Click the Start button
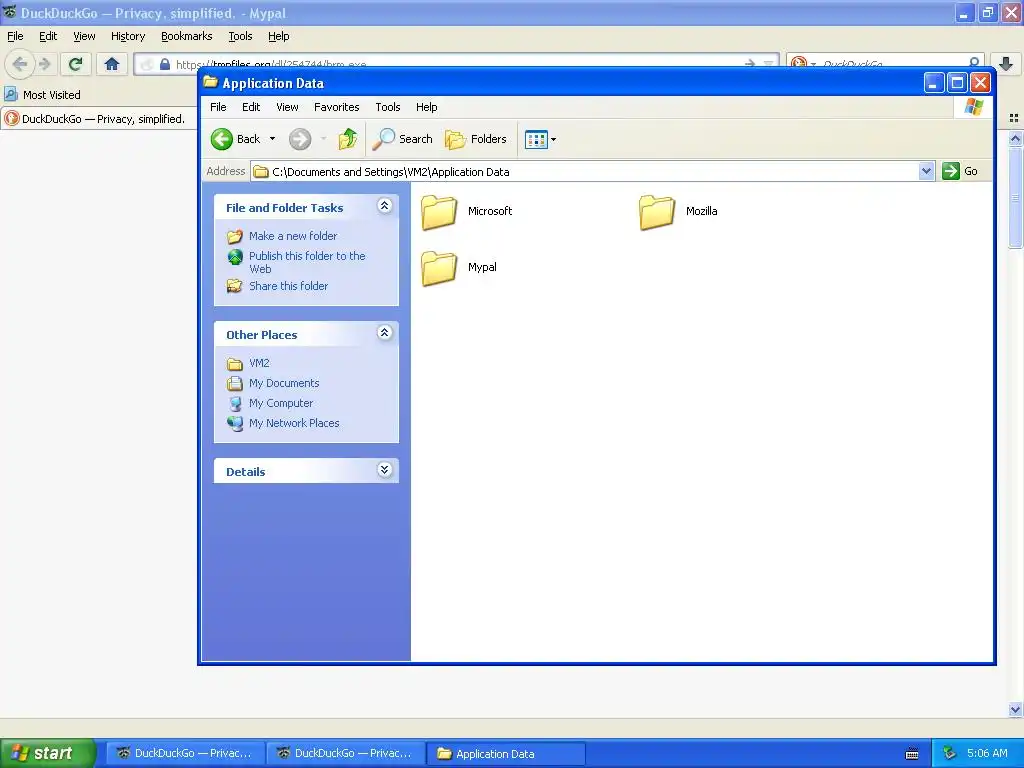The width and height of the screenshot is (1024, 768). (47, 754)
